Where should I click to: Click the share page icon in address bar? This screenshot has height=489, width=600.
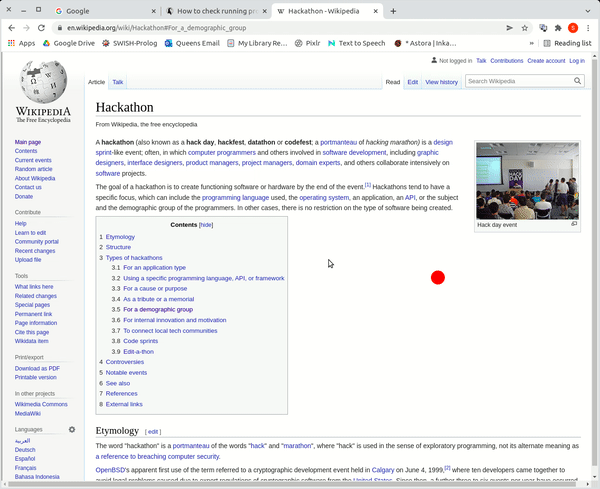pyautogui.click(x=509, y=28)
